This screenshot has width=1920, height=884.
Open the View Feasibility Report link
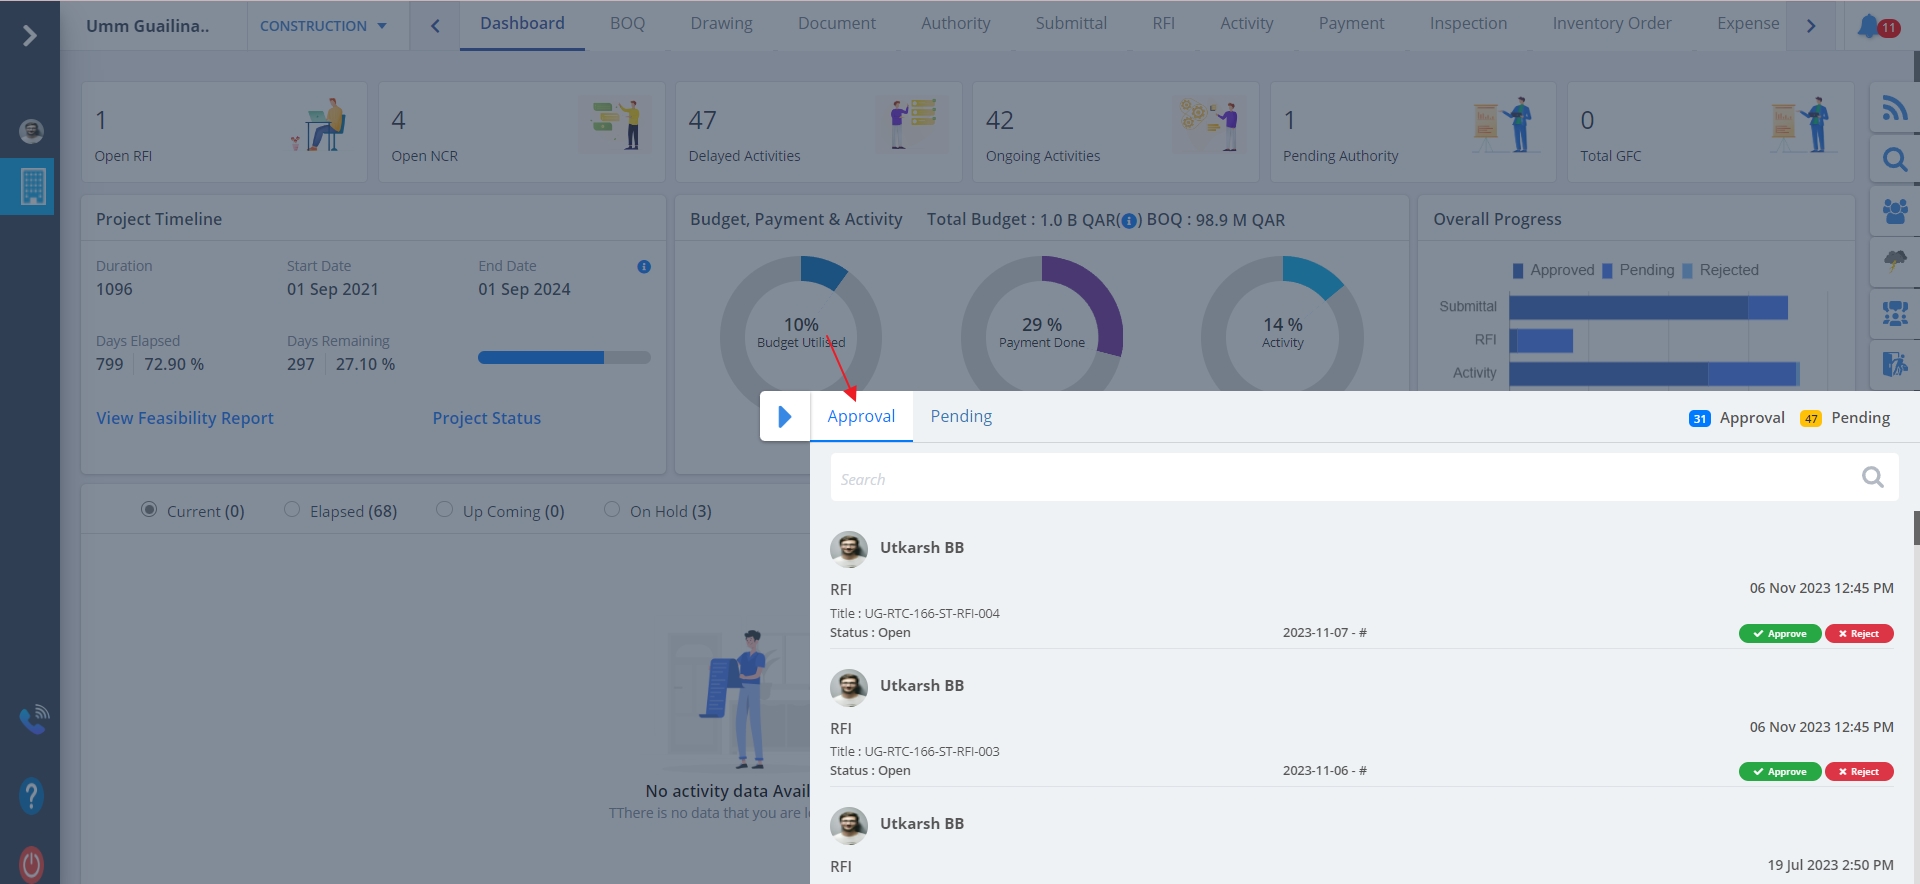[184, 418]
